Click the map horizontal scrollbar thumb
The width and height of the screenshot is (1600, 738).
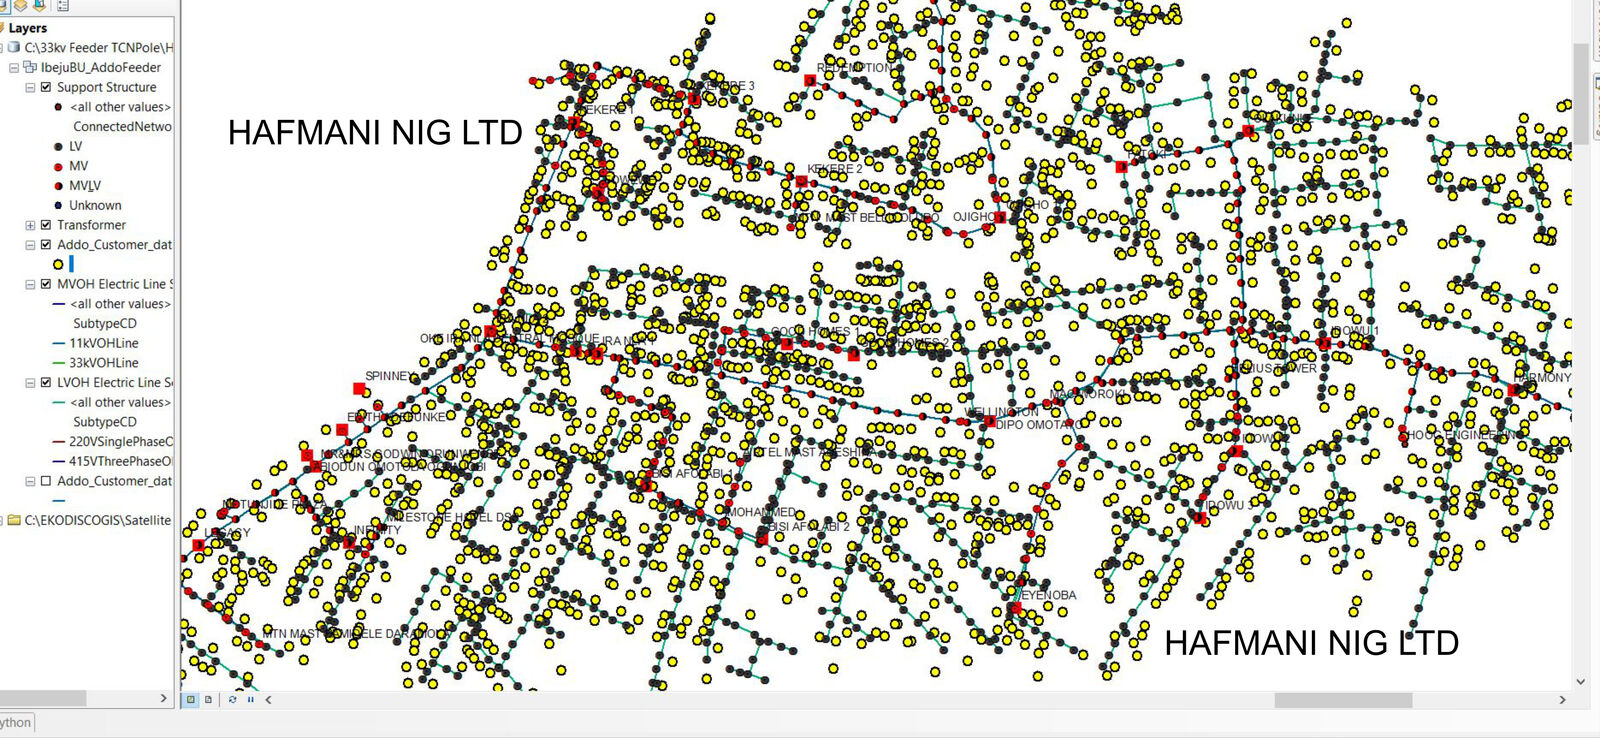point(1343,700)
